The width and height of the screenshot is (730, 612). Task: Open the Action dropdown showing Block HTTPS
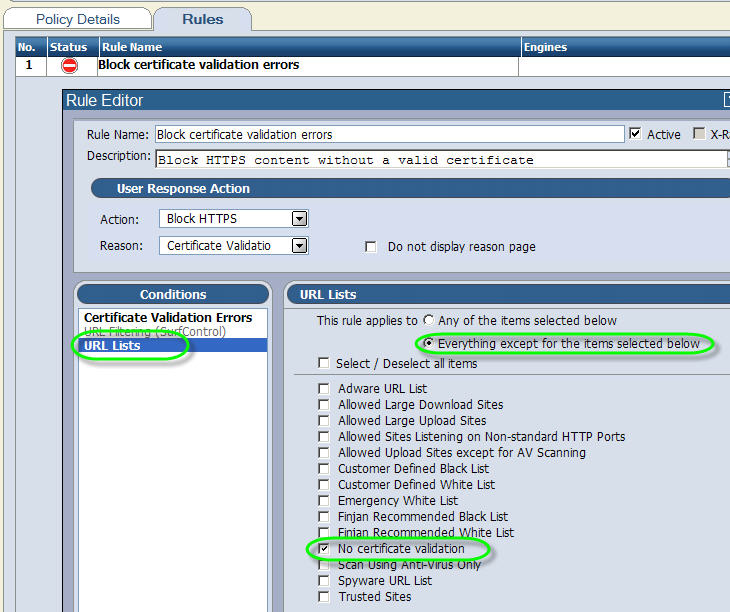[x=298, y=219]
